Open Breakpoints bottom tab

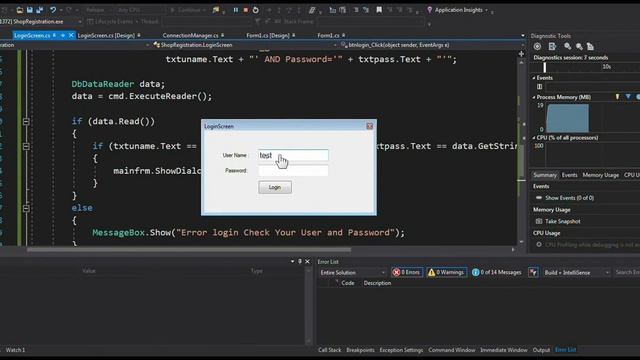click(x=360, y=350)
